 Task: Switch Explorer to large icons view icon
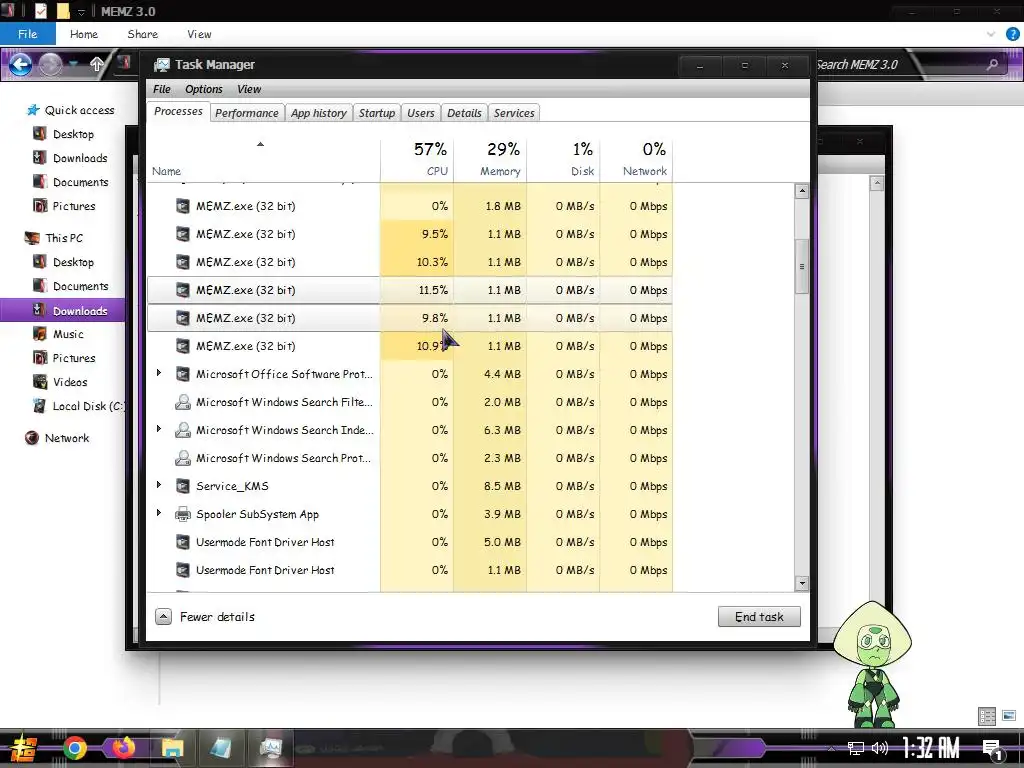(1009, 716)
